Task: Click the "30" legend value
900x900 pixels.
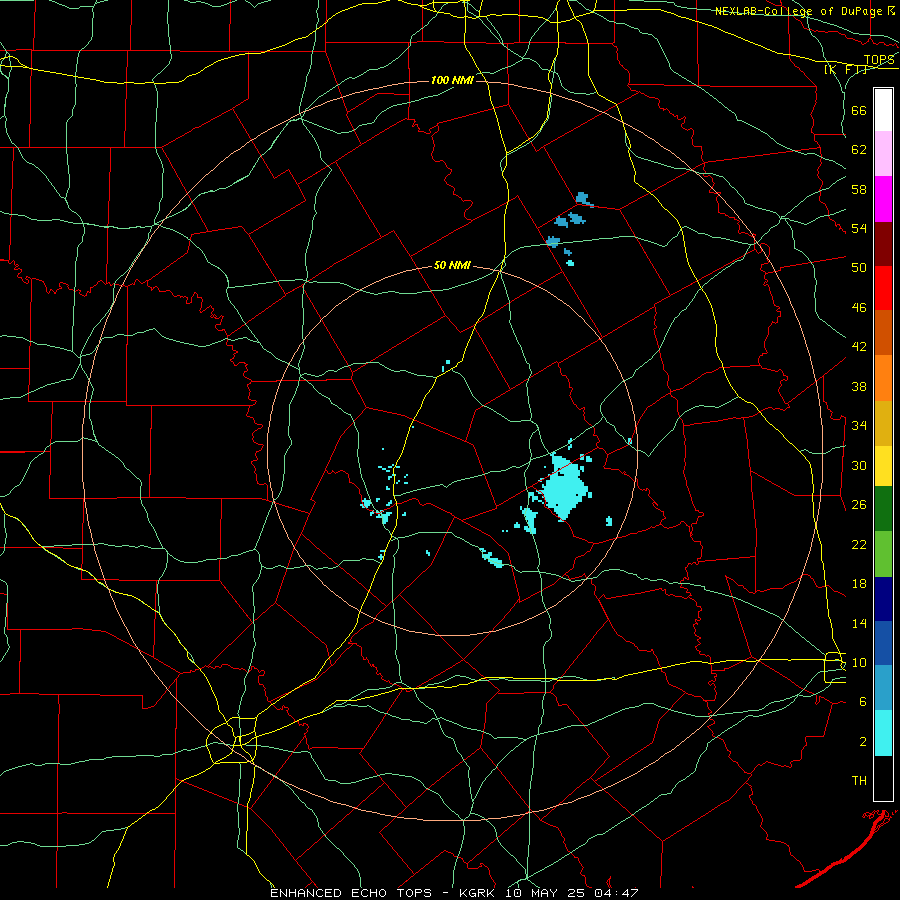Action: (859, 465)
